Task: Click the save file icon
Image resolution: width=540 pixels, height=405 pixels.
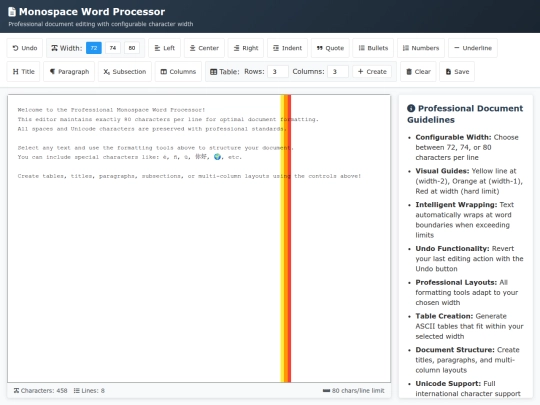Action: coord(448,72)
